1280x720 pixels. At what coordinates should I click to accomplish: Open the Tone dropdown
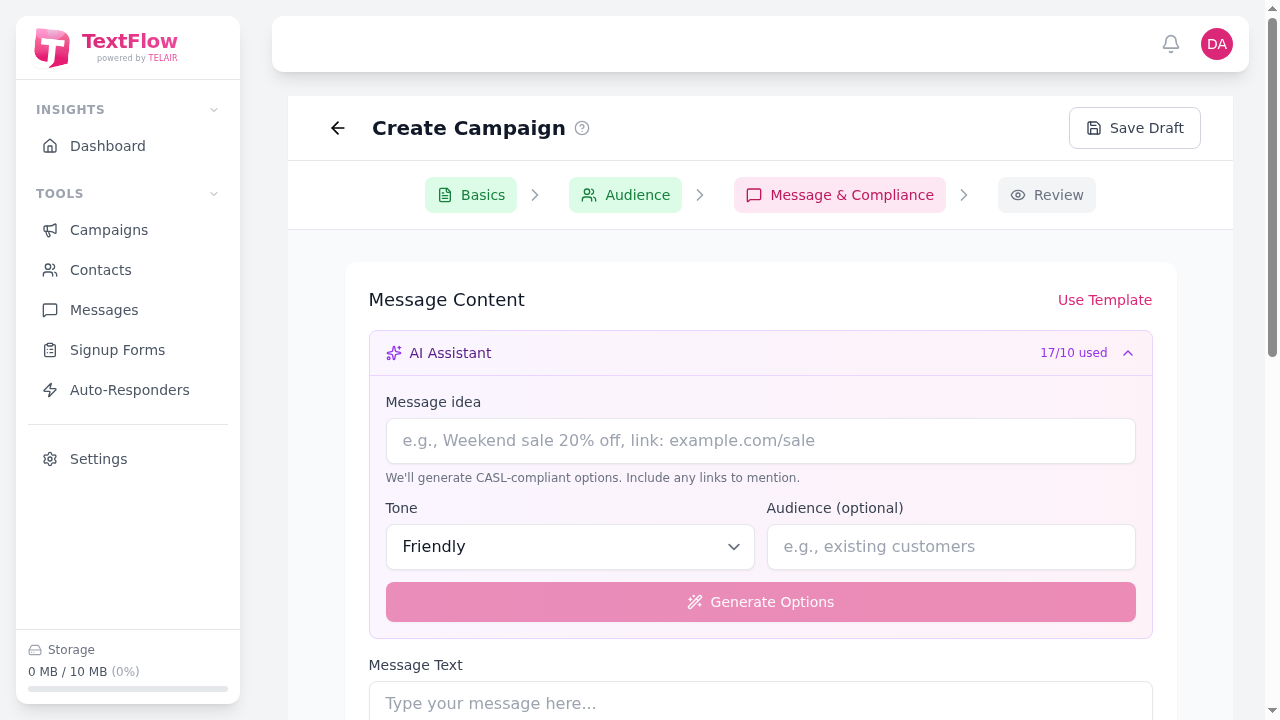[570, 547]
